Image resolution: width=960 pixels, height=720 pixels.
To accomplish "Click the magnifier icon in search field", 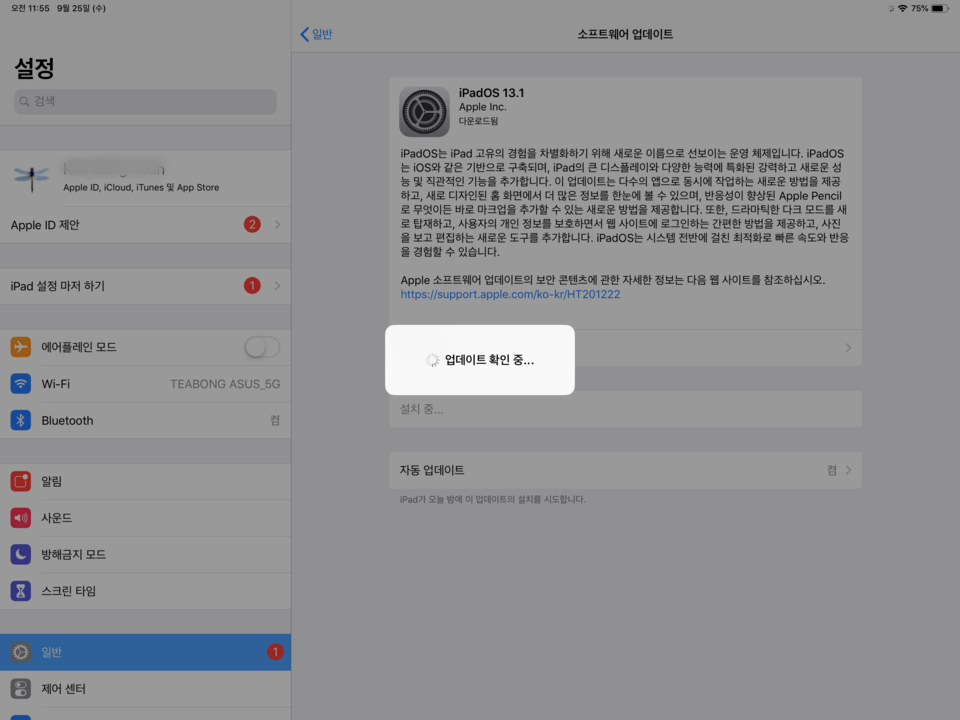I will point(24,102).
